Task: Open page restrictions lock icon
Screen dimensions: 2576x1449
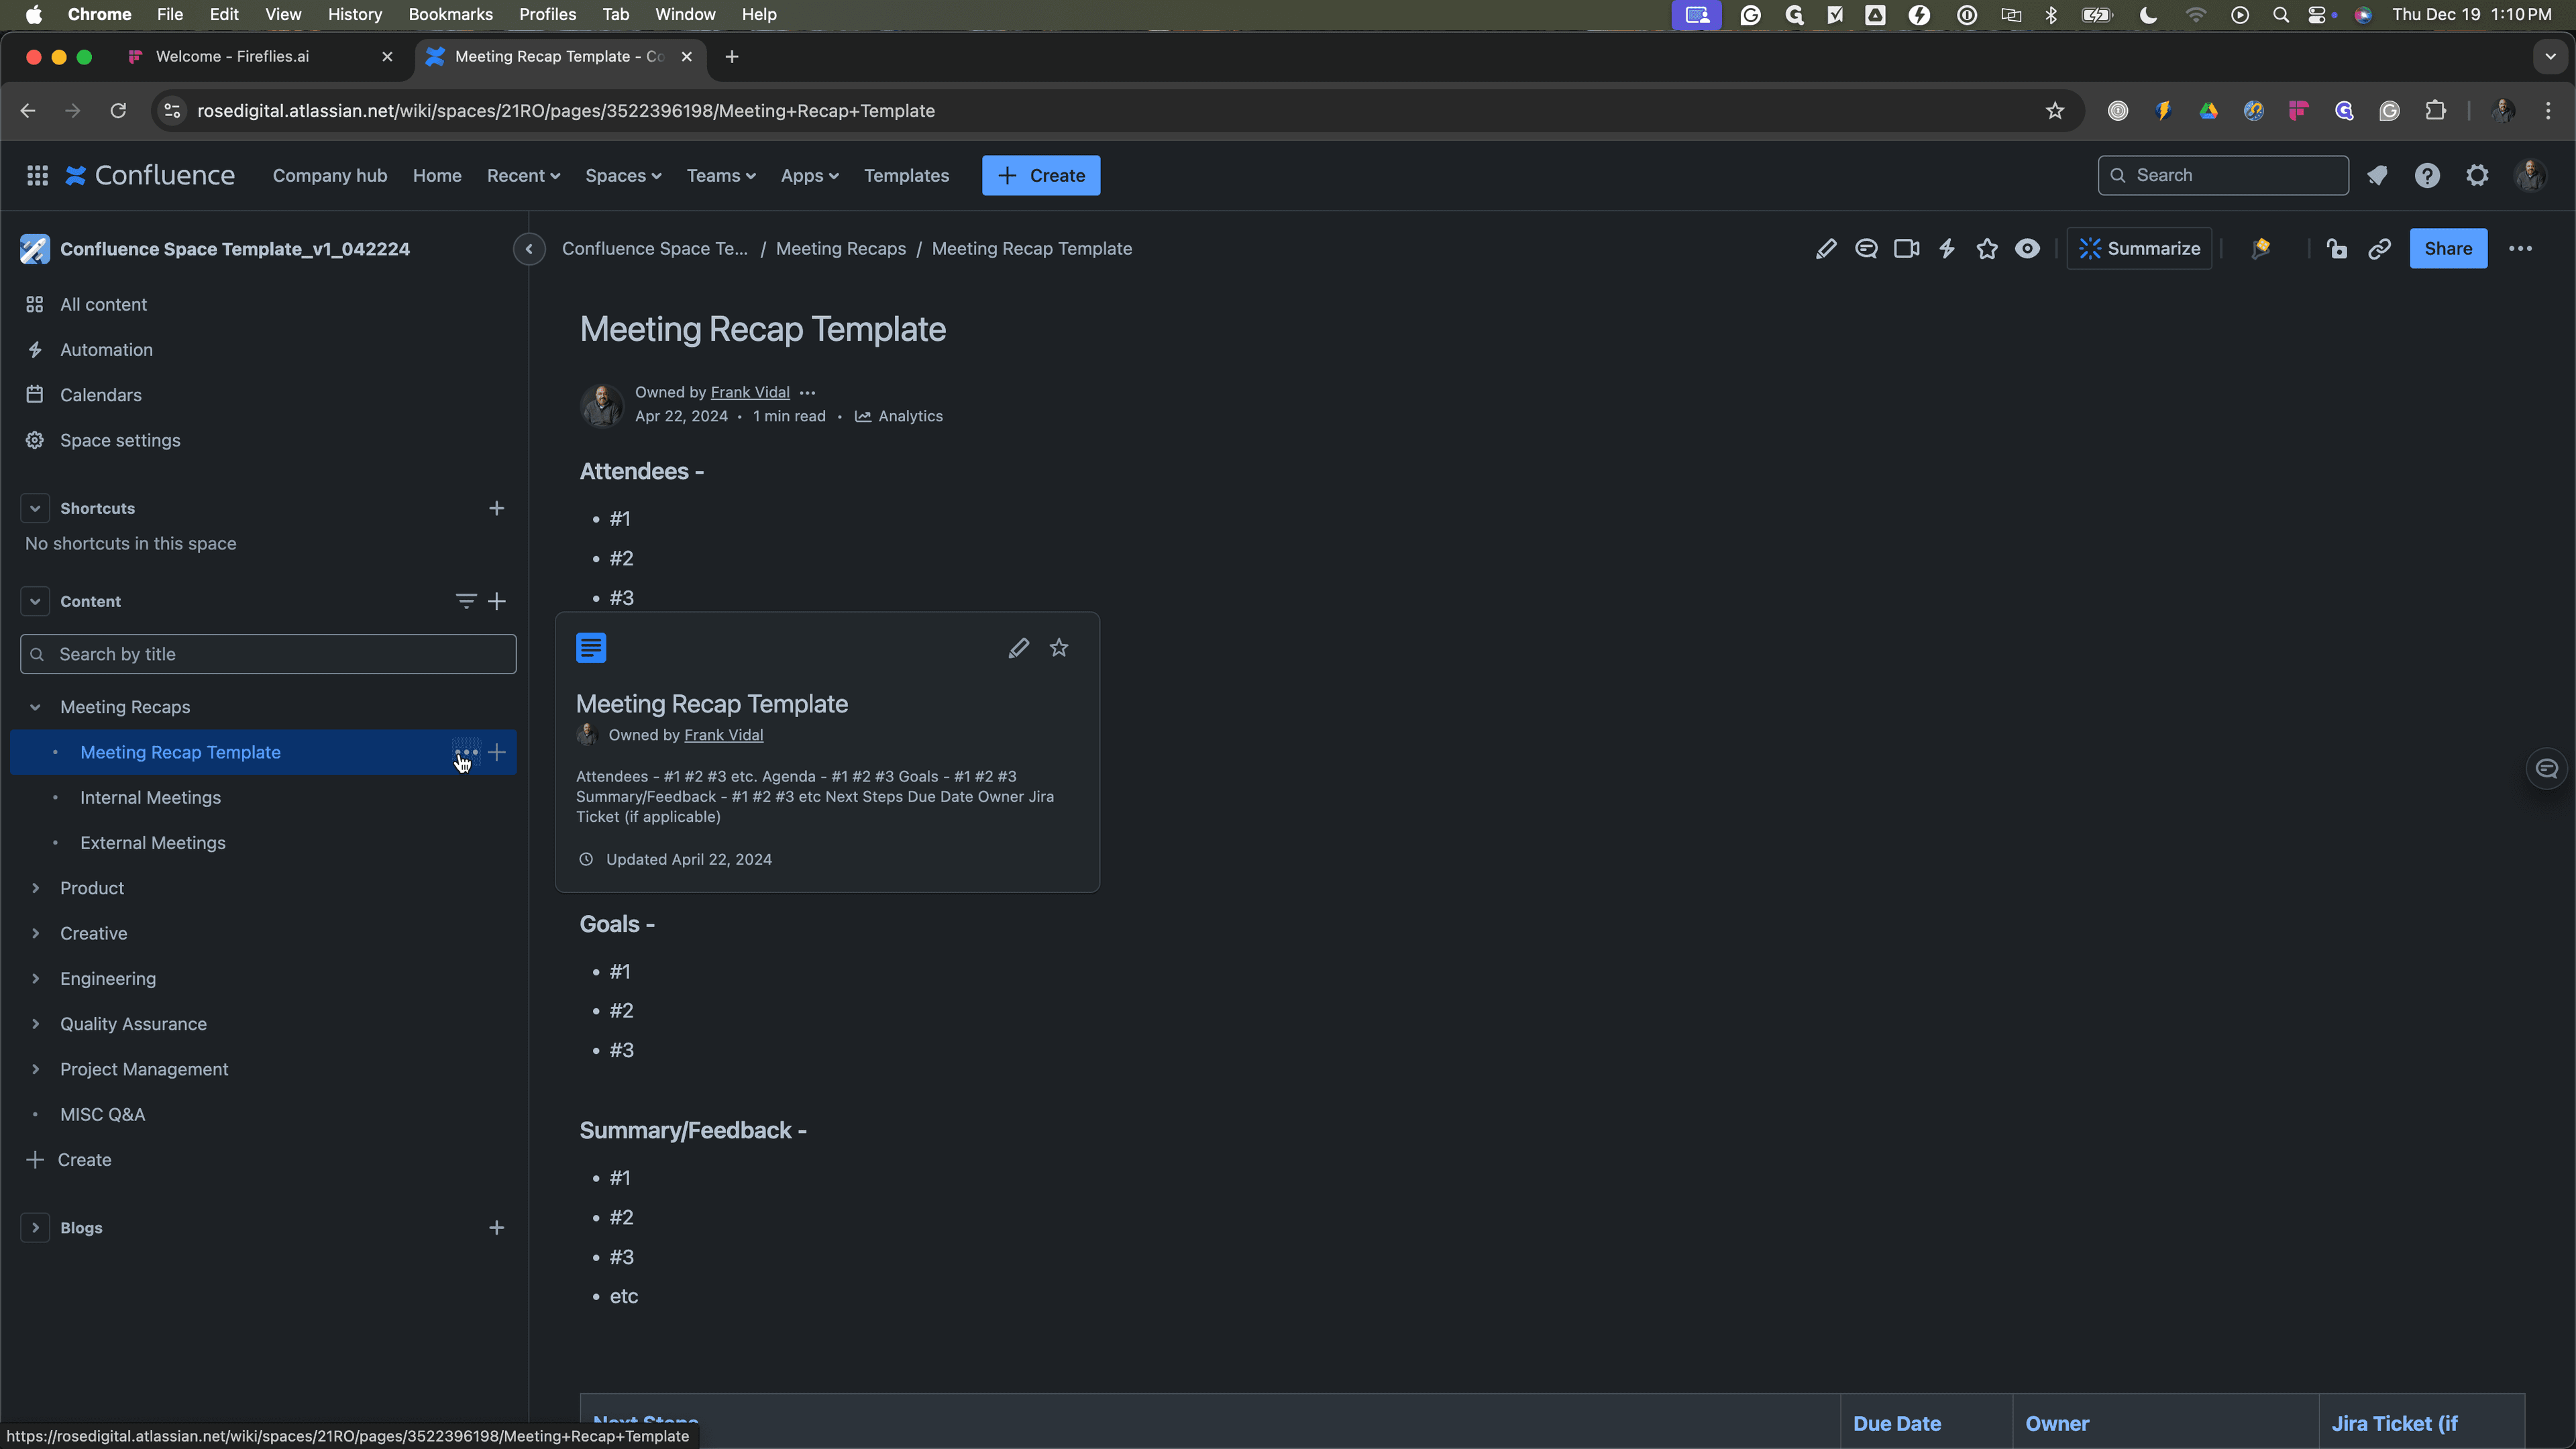Action: (2337, 249)
